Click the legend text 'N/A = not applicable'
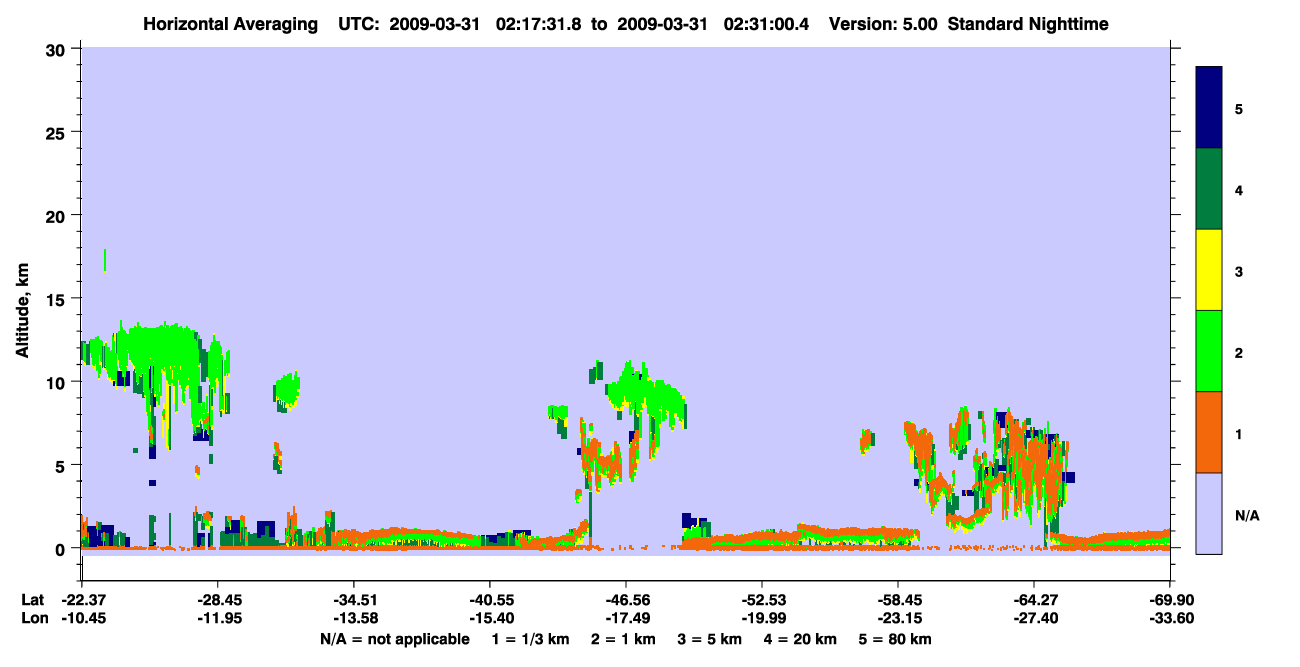This screenshot has height=667, width=1300. pyautogui.click(x=395, y=639)
